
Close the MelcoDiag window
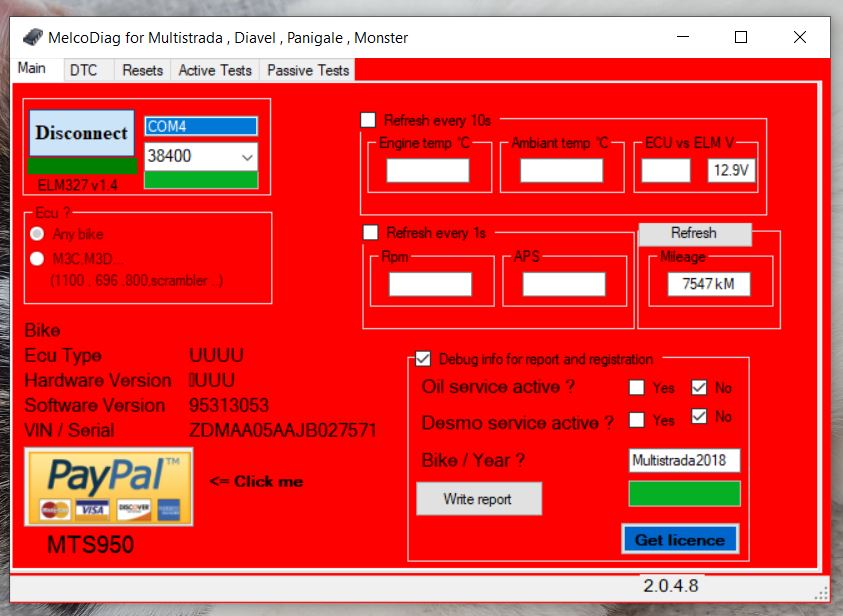coord(800,38)
